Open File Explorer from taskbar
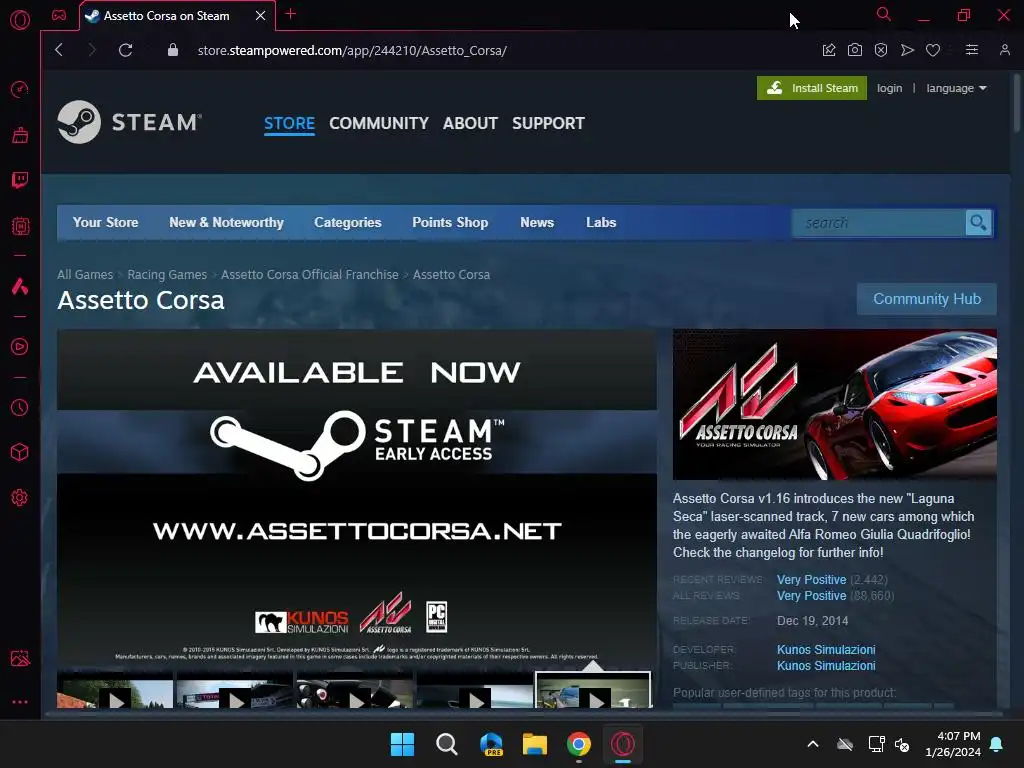1024x768 pixels. [x=534, y=744]
